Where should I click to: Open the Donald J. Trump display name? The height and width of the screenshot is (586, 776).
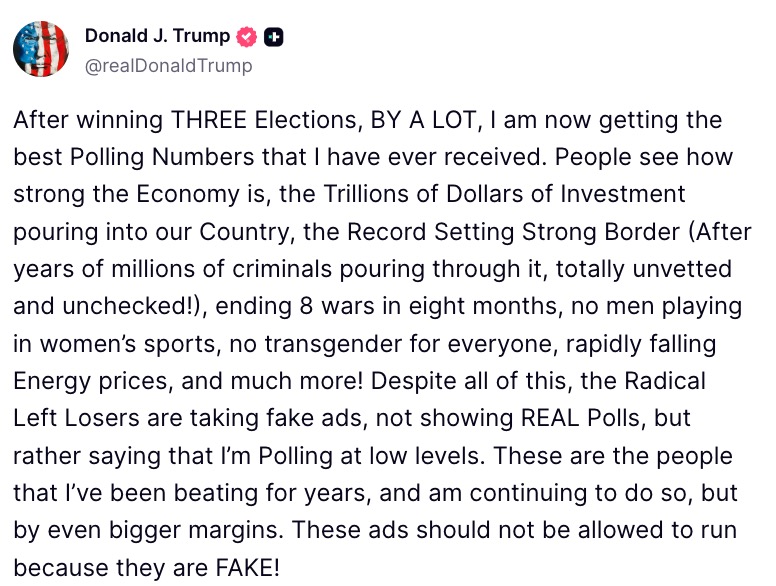tap(157, 37)
